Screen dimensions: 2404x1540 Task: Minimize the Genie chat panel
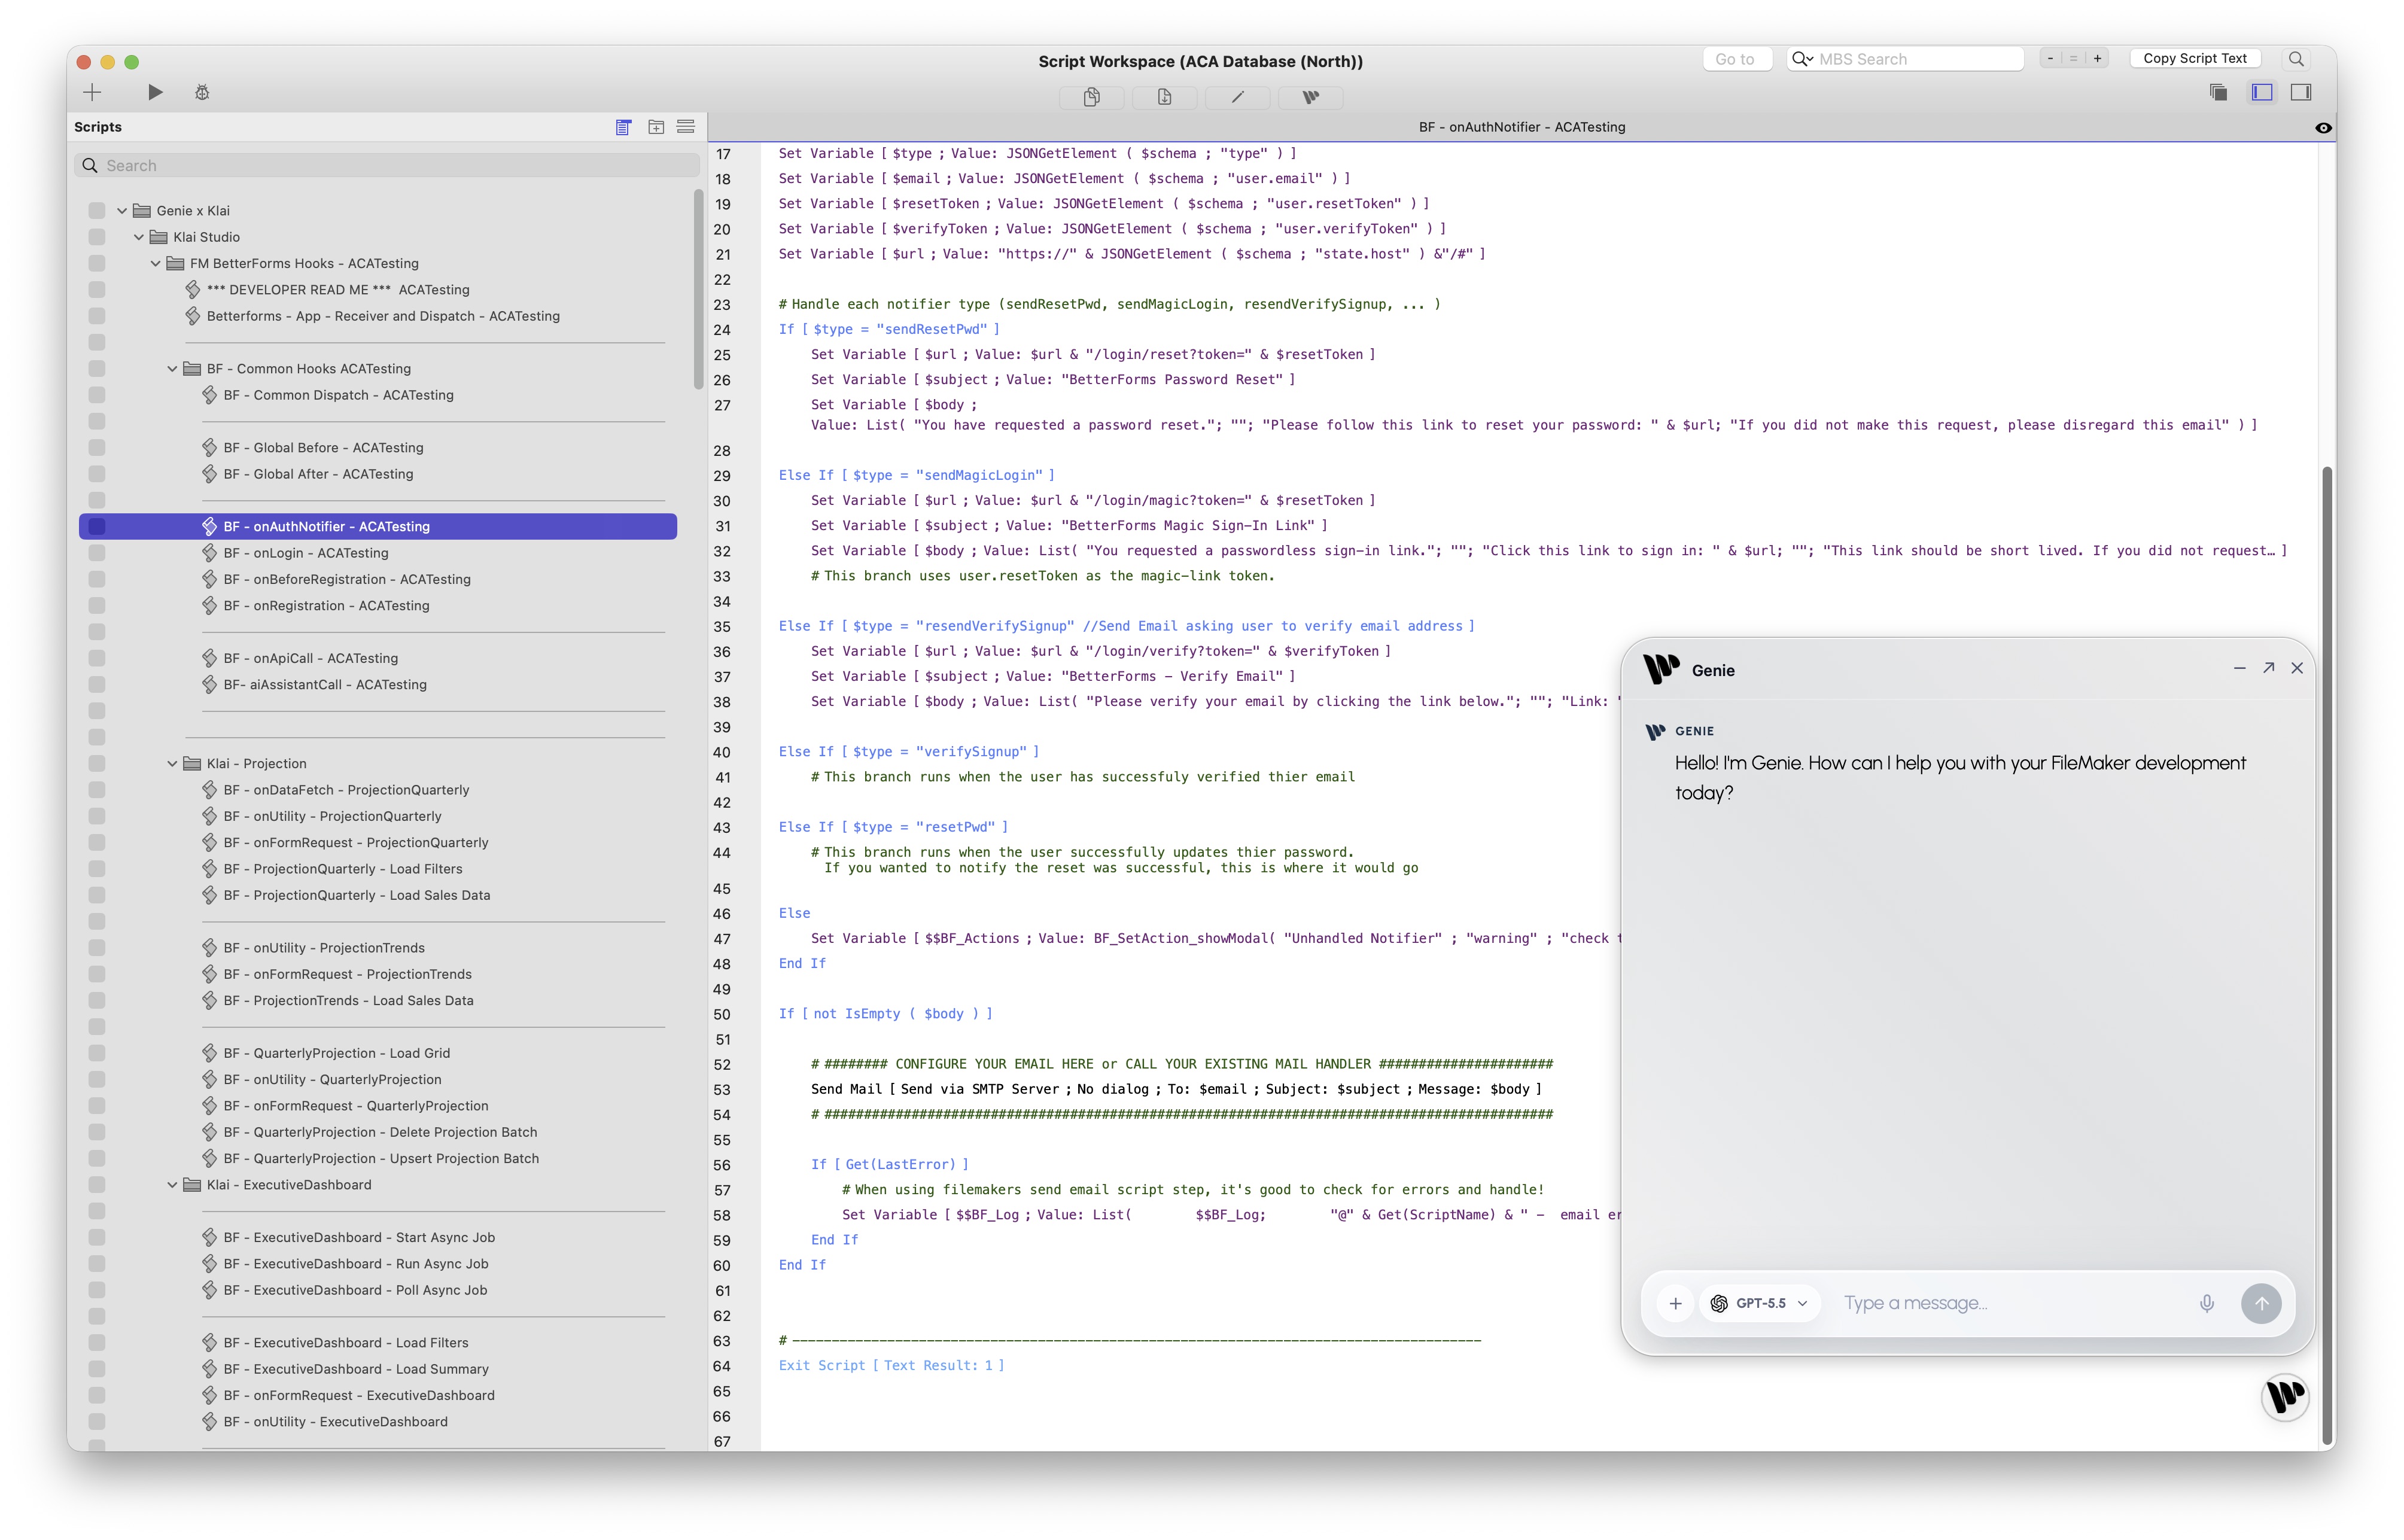click(2240, 668)
